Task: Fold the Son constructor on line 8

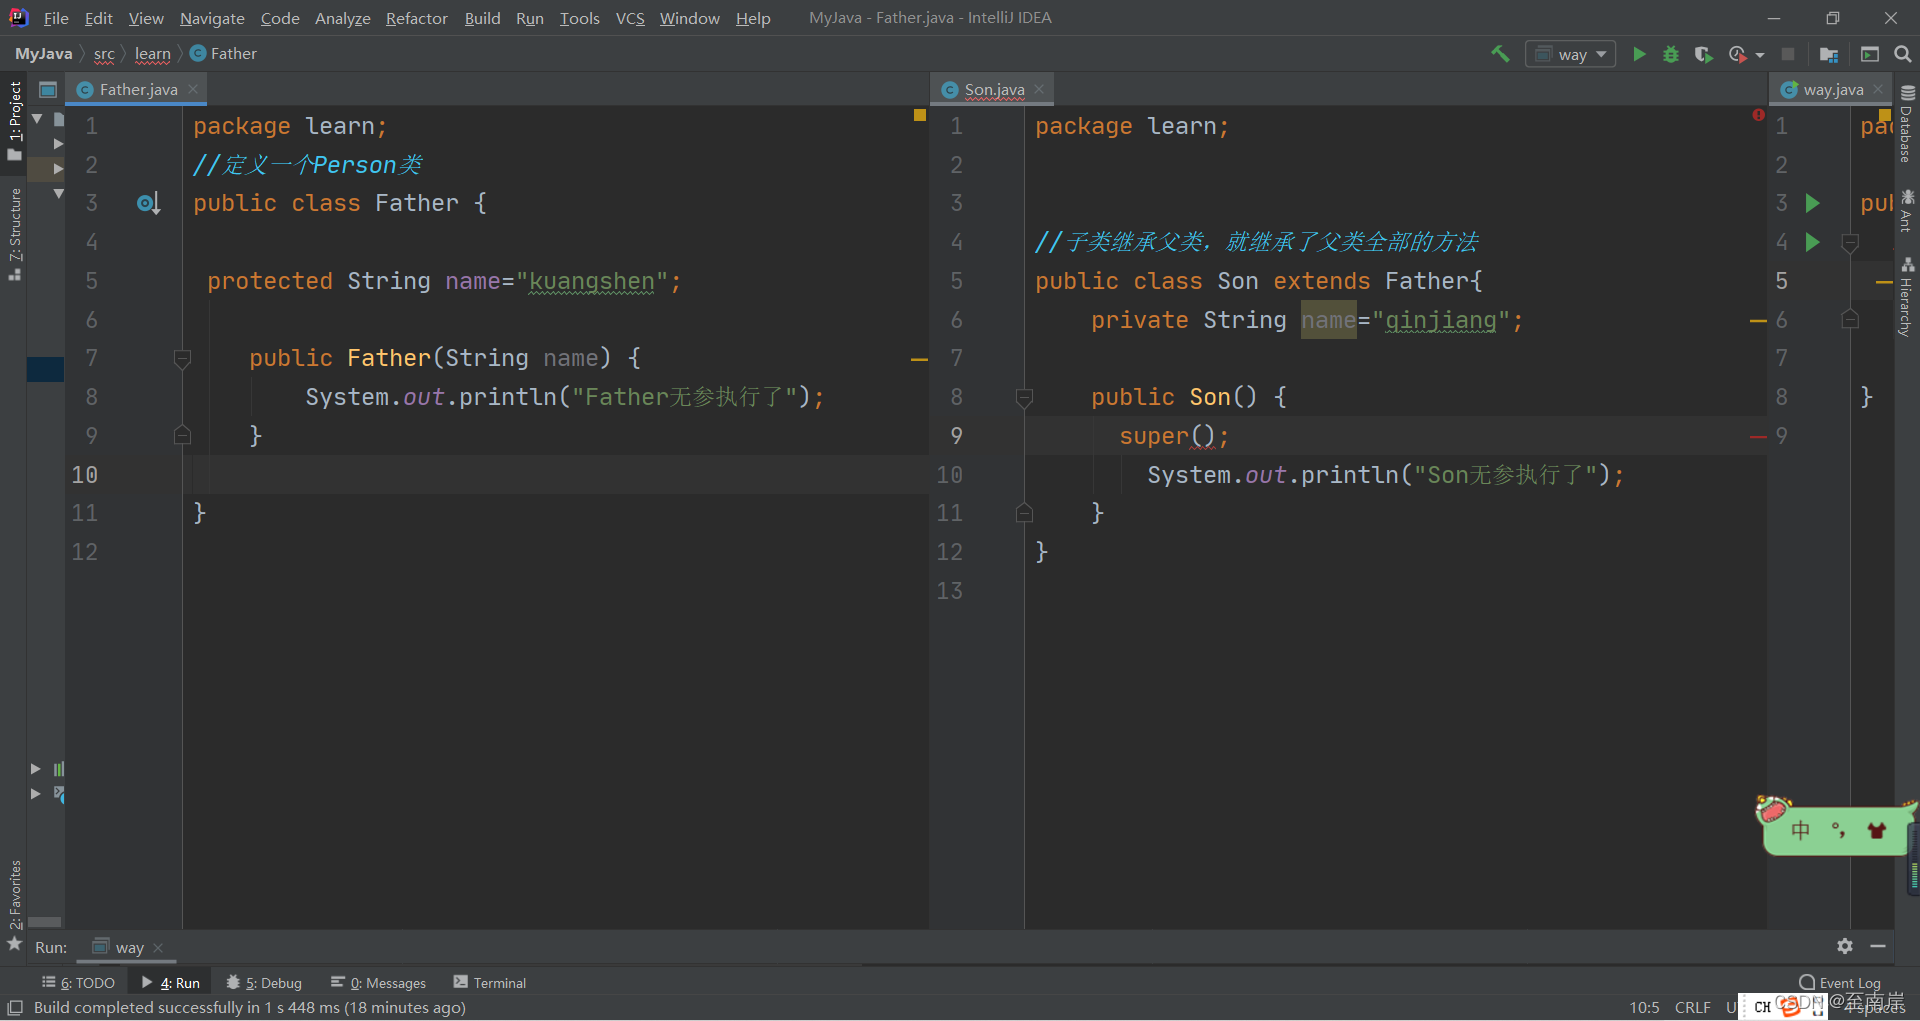Action: click(x=1024, y=397)
